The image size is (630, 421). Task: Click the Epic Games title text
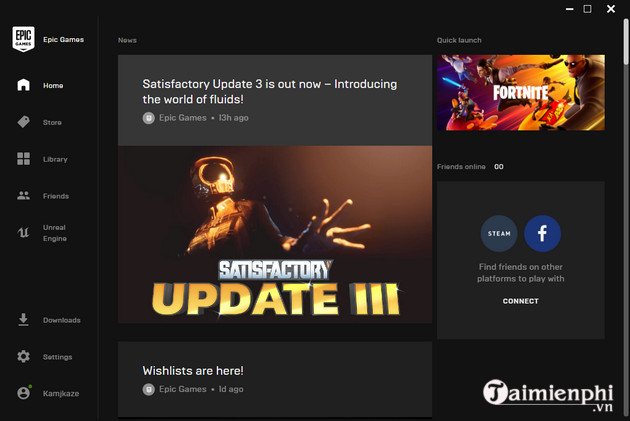(x=63, y=39)
